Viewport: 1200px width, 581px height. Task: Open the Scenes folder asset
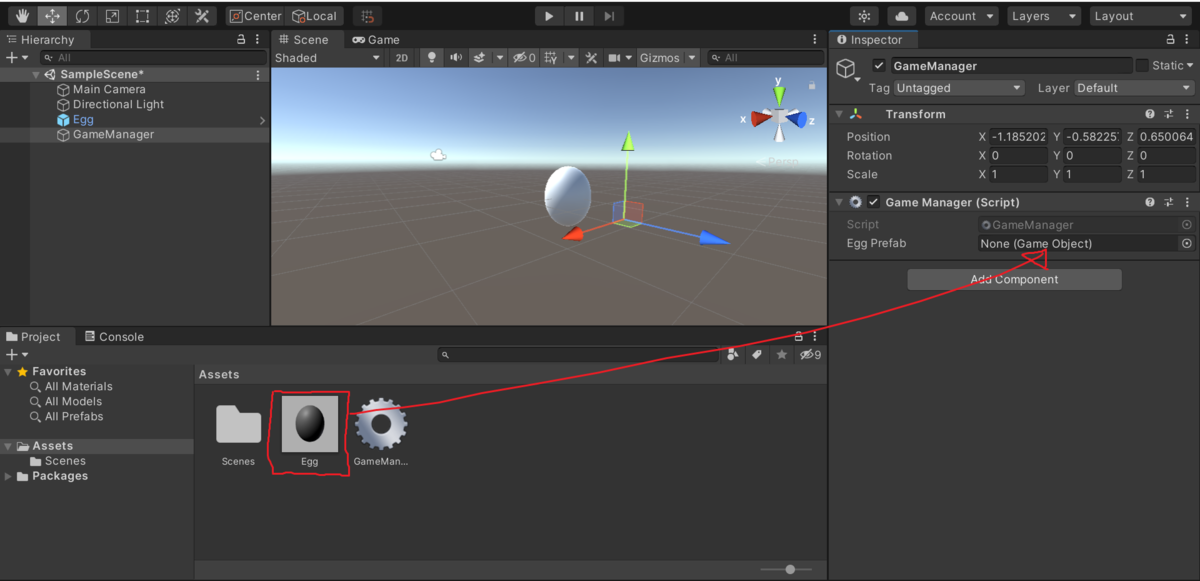(238, 424)
